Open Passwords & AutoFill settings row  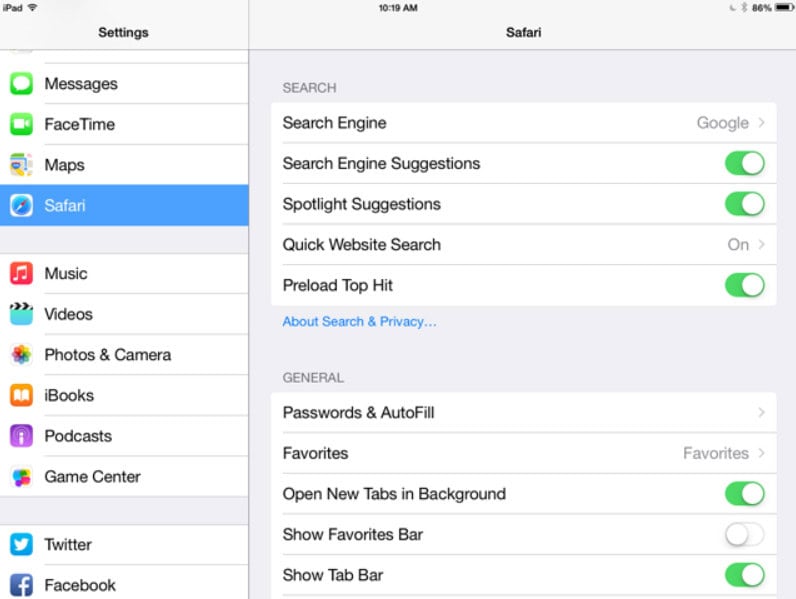pos(523,413)
